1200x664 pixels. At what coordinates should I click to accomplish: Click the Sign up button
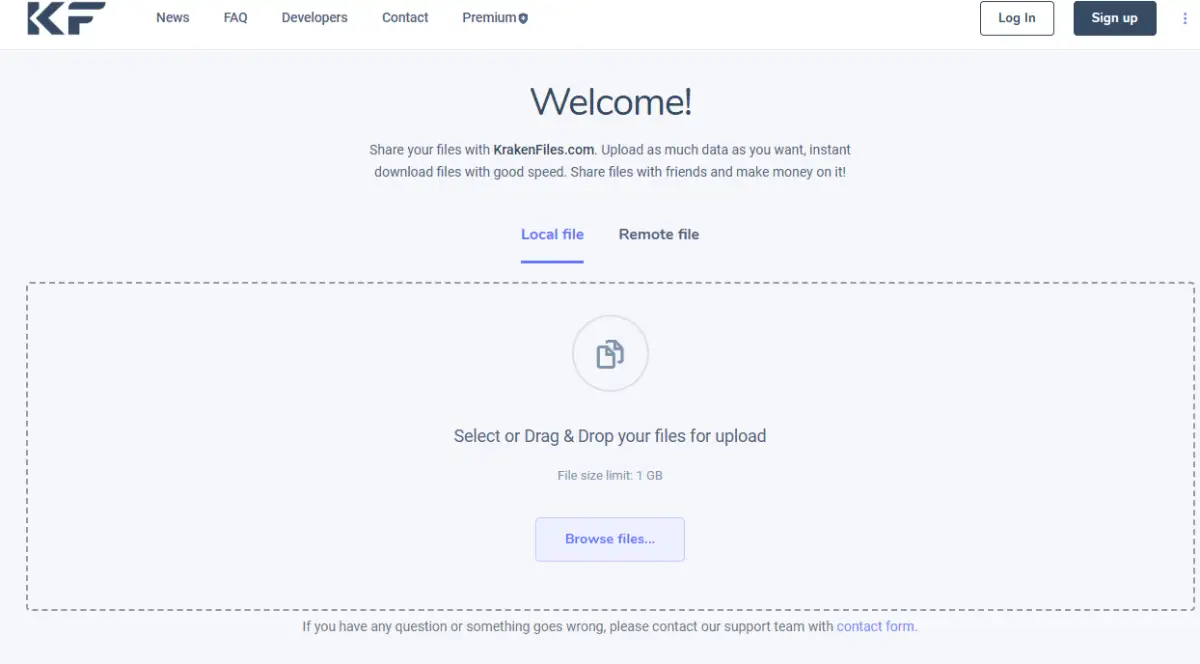click(x=1115, y=18)
